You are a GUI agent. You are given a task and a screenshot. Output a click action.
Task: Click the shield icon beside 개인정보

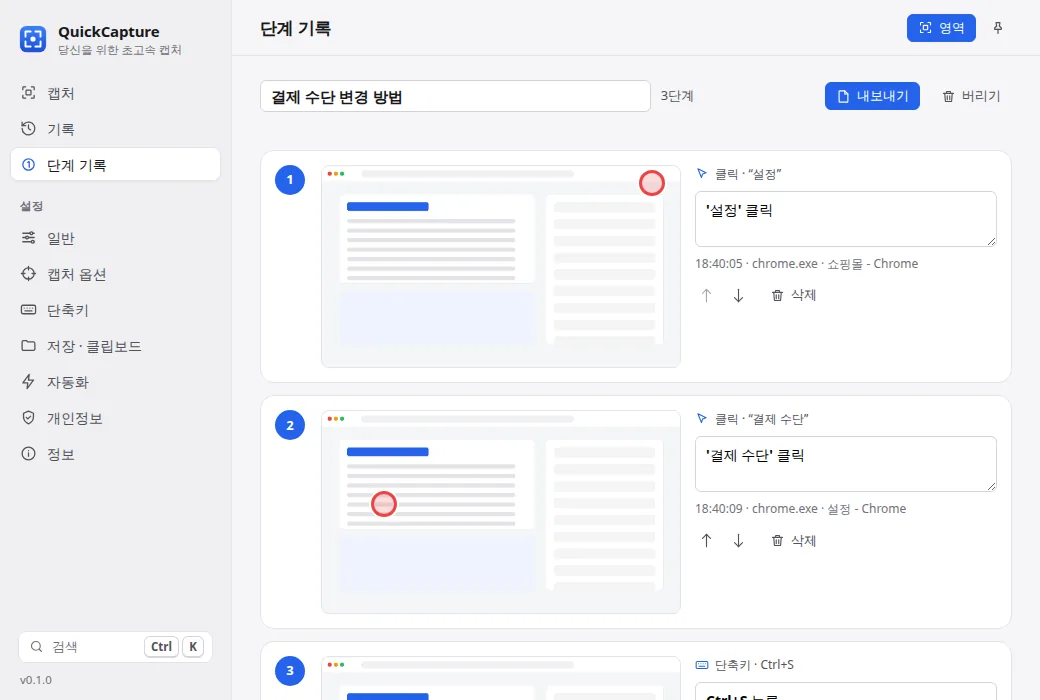pyautogui.click(x=29, y=417)
